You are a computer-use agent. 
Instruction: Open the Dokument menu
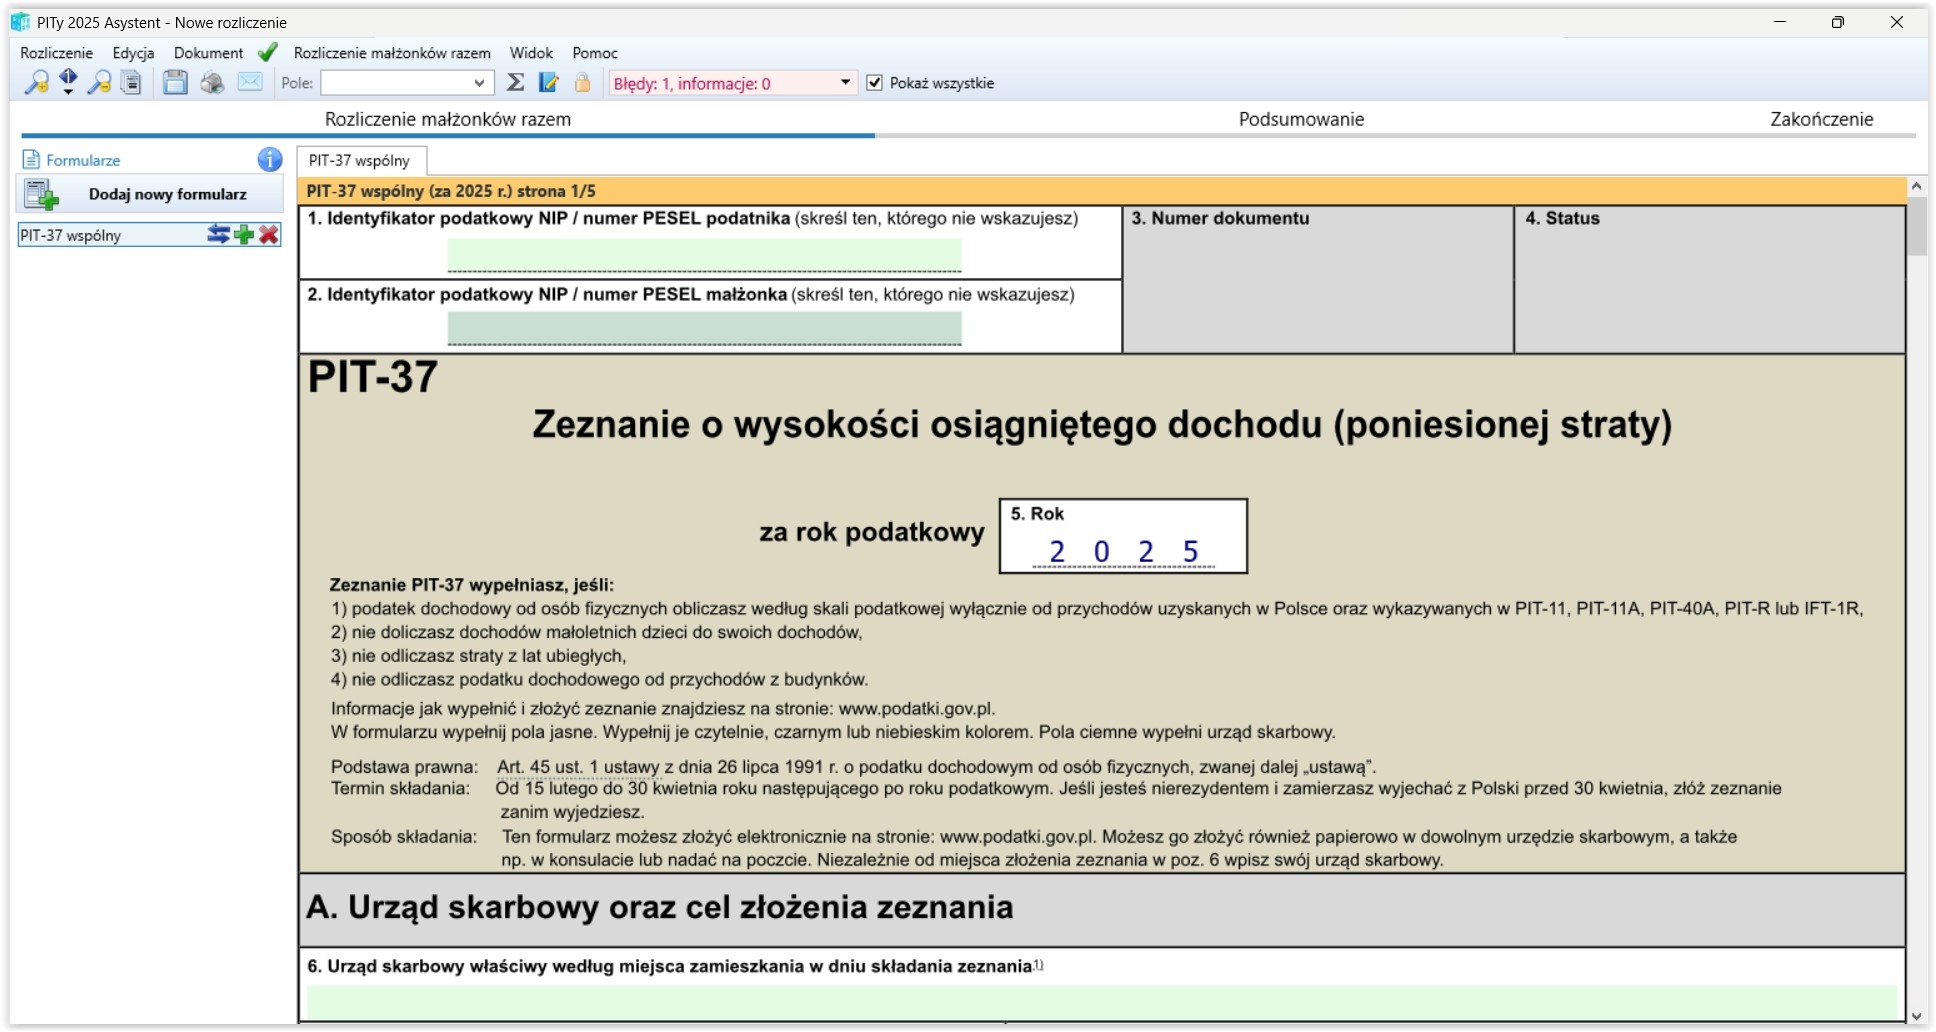tap(208, 53)
